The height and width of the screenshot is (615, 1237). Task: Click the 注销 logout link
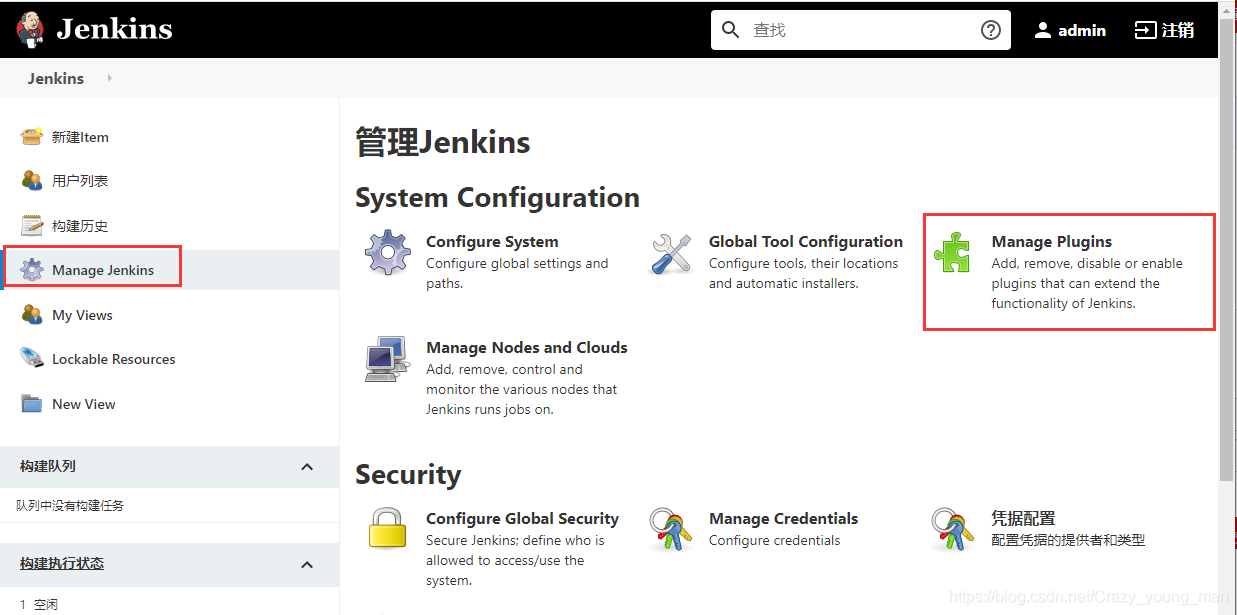point(1178,30)
